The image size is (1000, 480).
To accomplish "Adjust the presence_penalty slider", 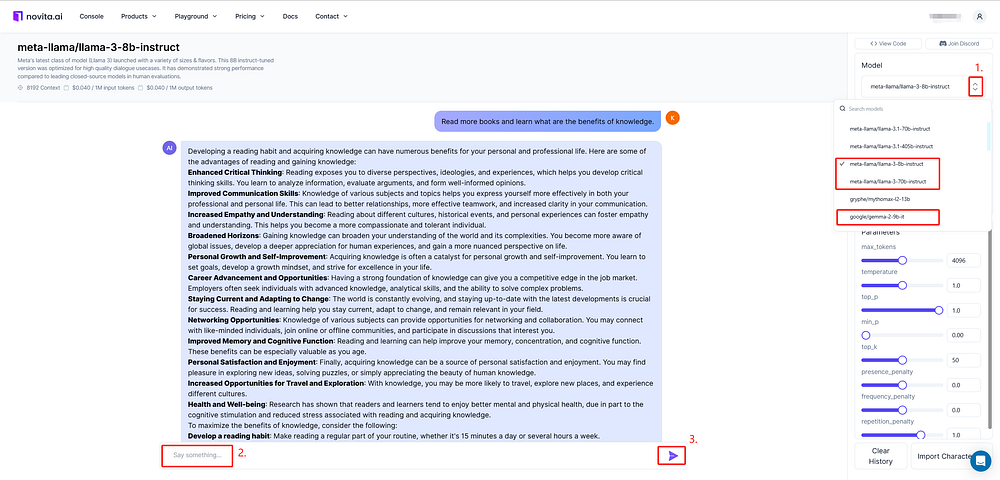I will tap(902, 385).
